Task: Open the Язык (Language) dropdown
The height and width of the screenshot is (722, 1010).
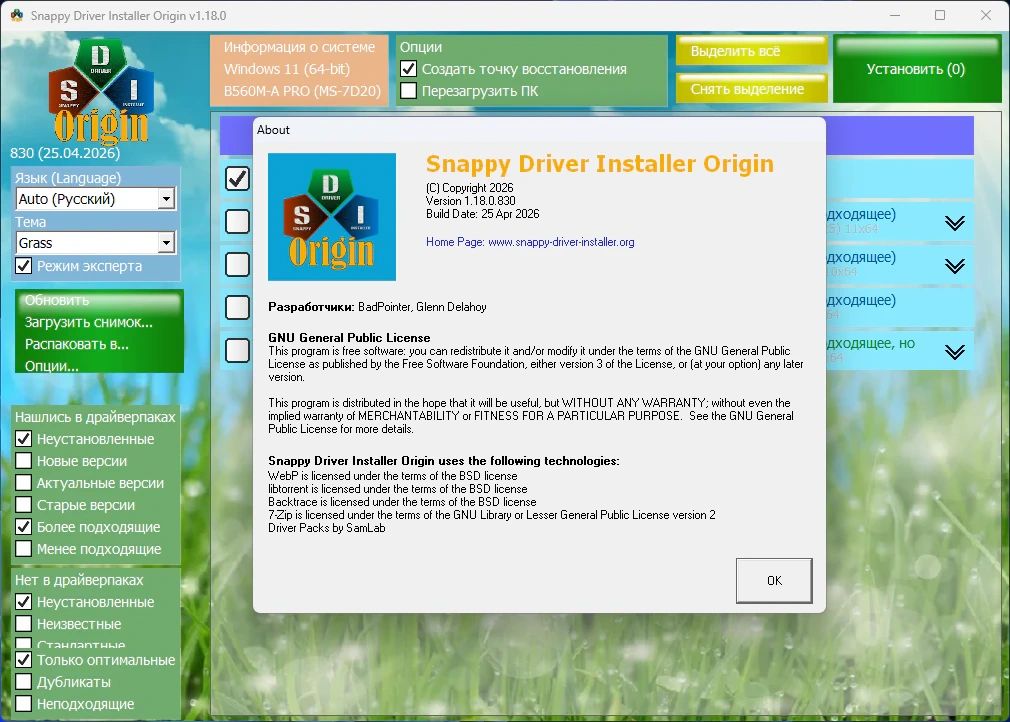Action: pos(95,198)
